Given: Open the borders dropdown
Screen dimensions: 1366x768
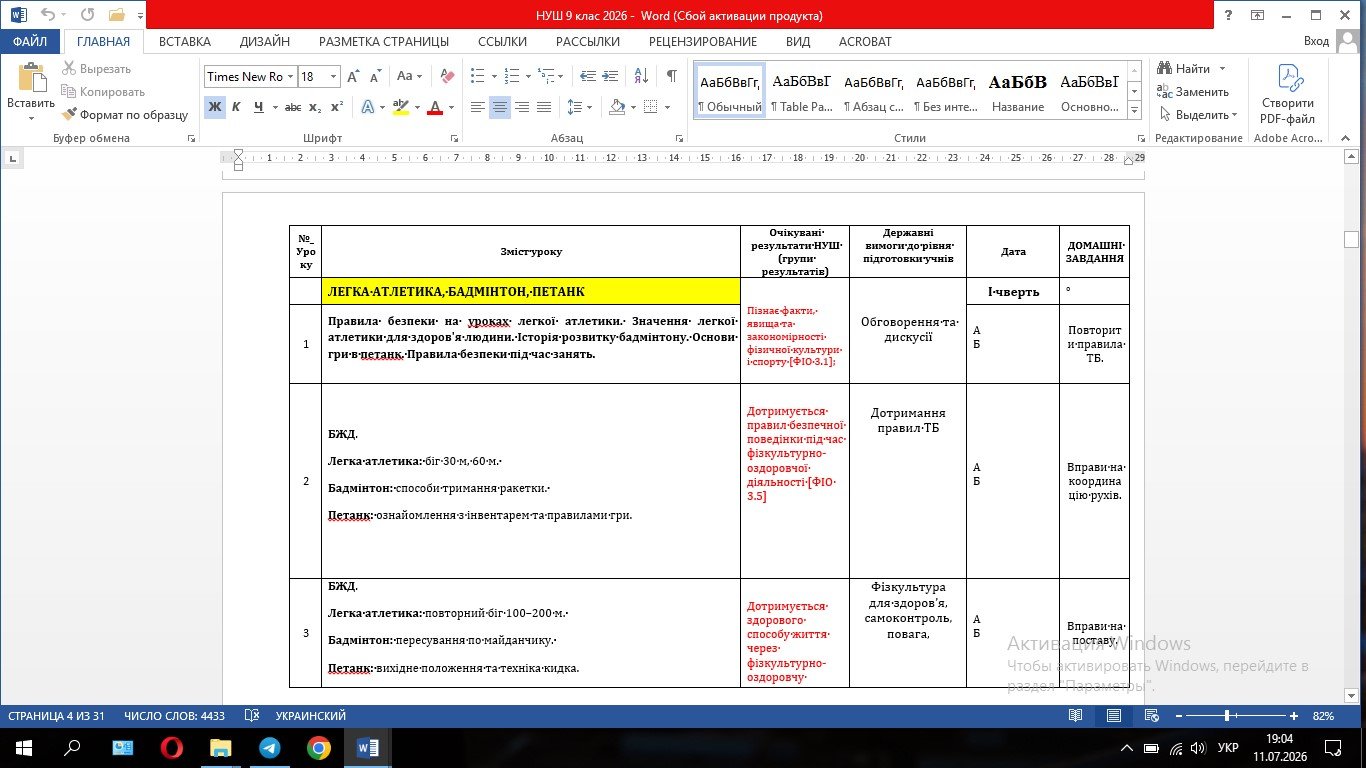Looking at the screenshot, I should [x=667, y=107].
